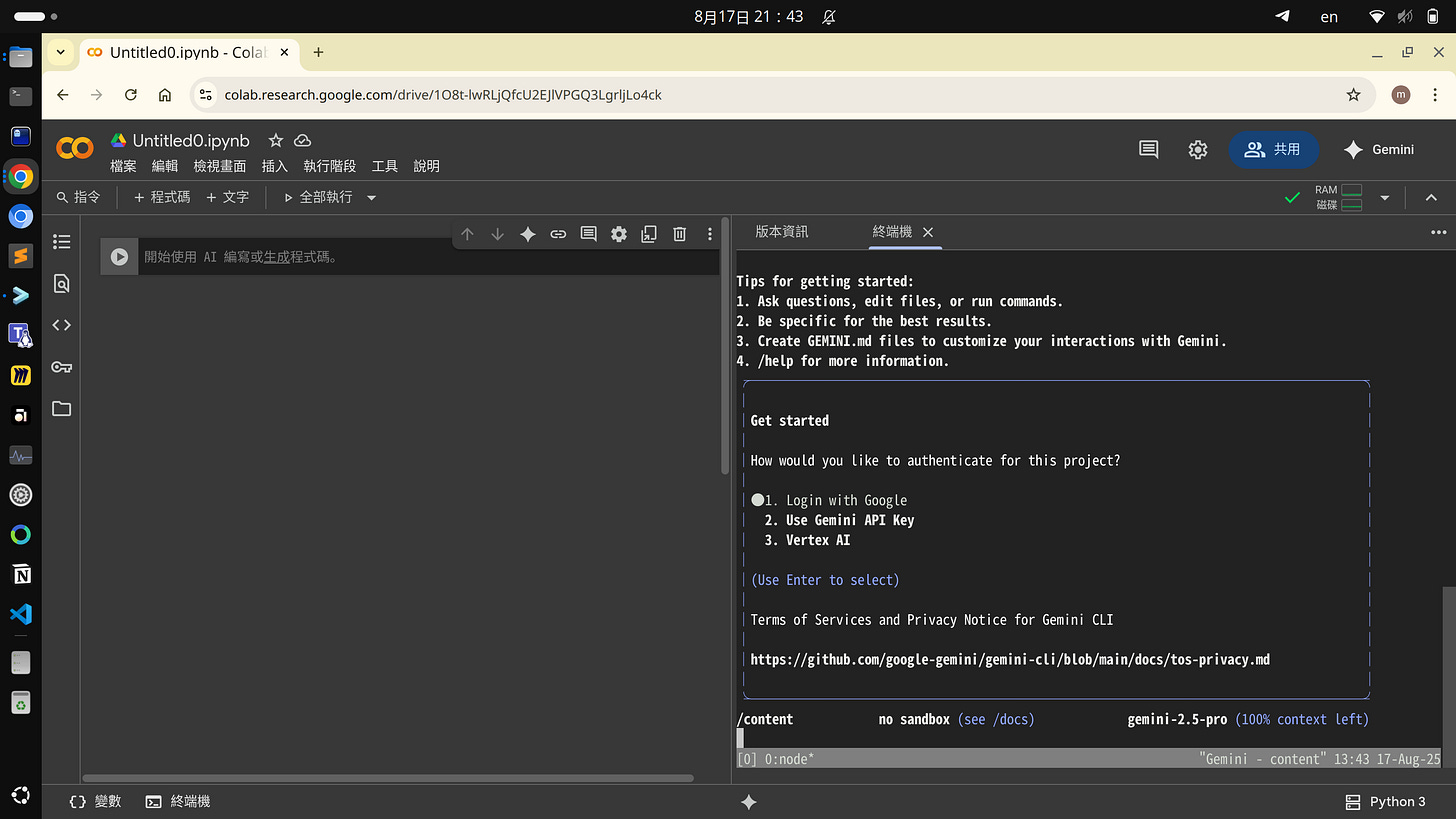The height and width of the screenshot is (819, 1456).
Task: Open the 檢視畫面 menu
Action: click(x=220, y=166)
